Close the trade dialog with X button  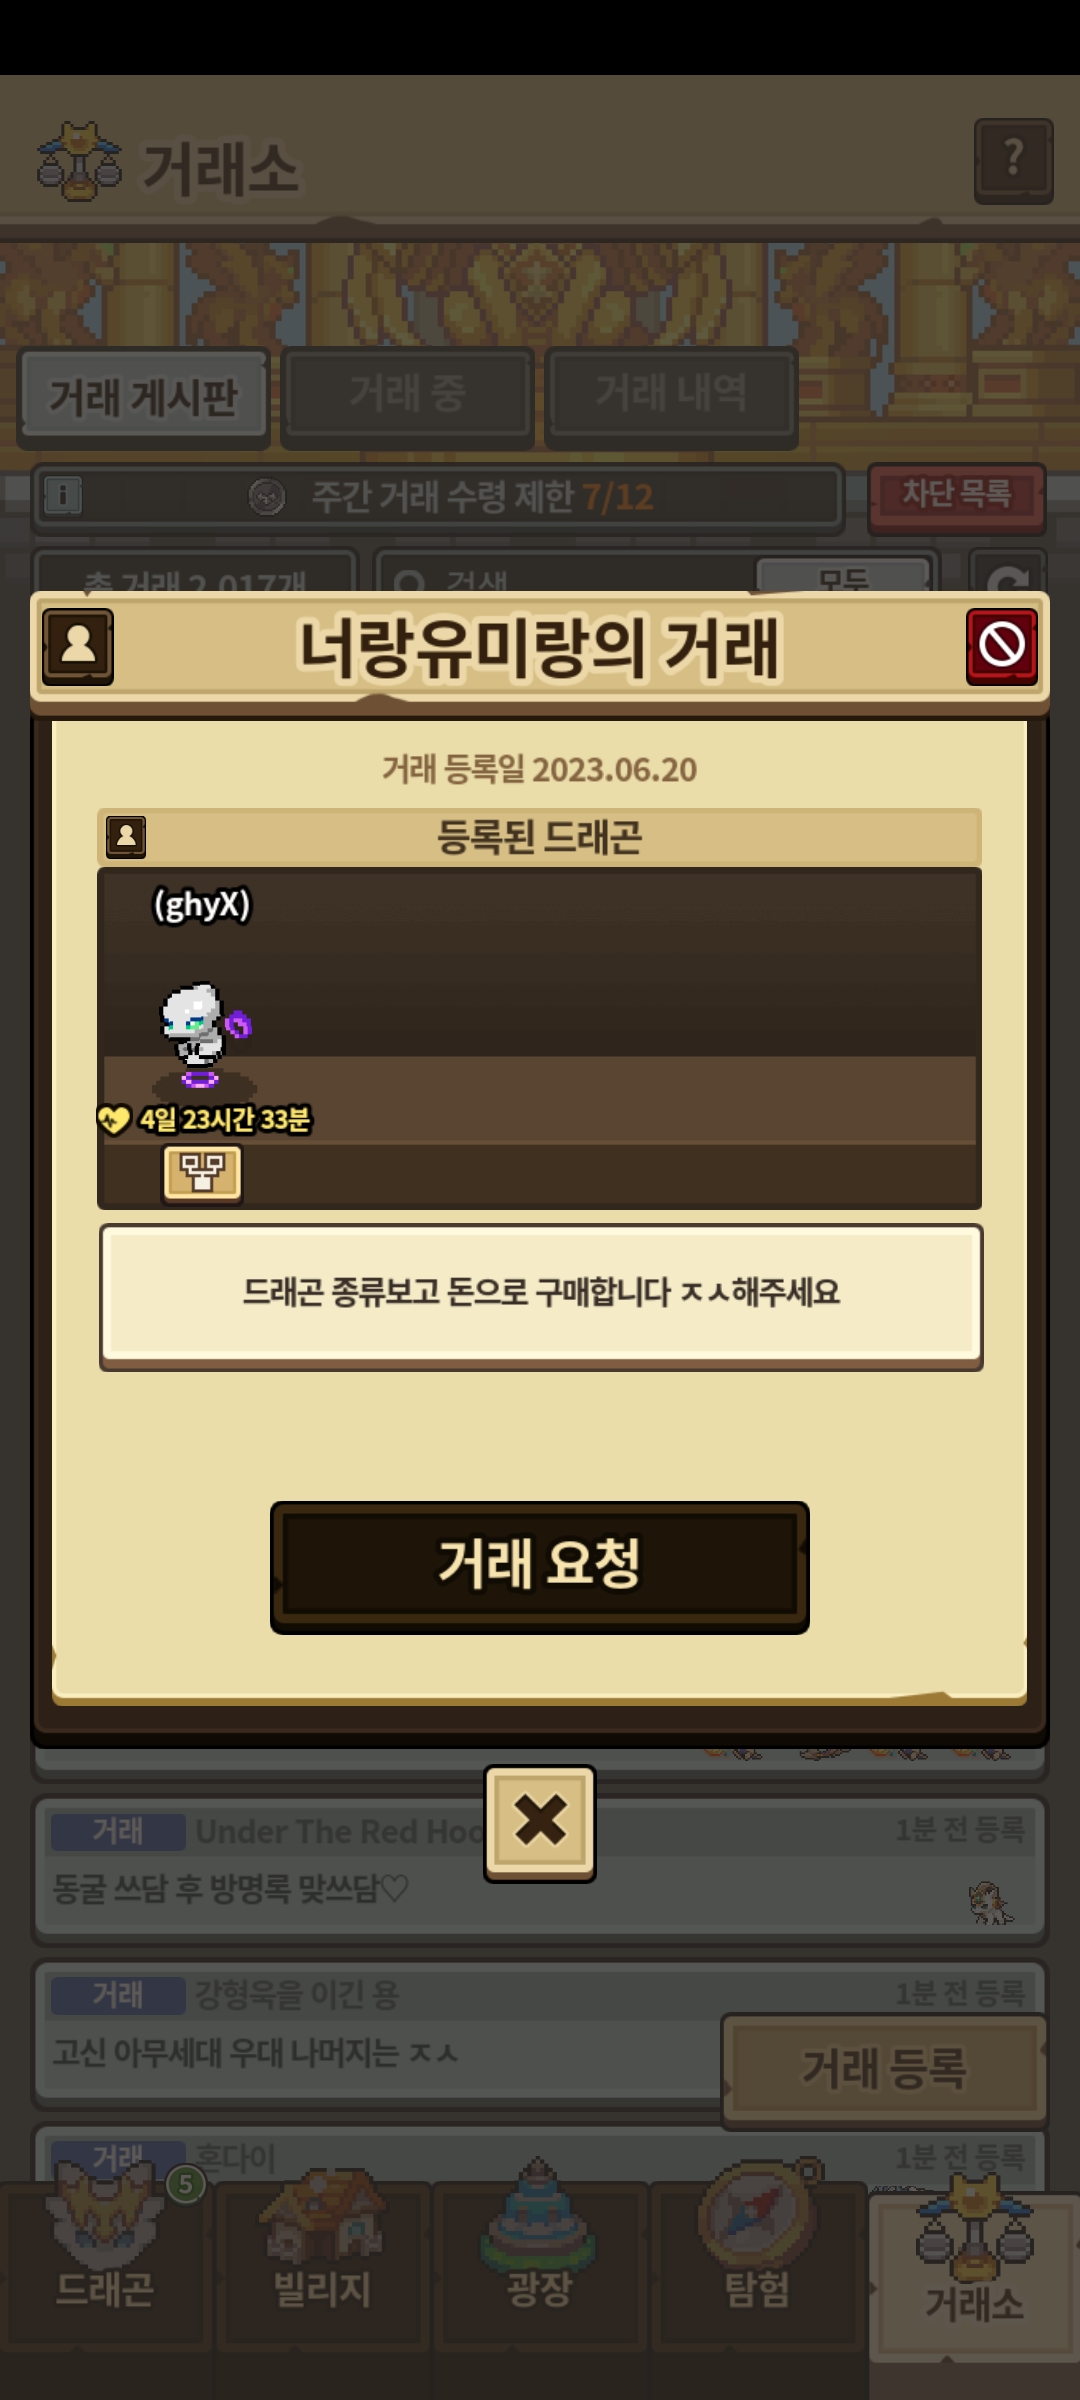point(540,1822)
